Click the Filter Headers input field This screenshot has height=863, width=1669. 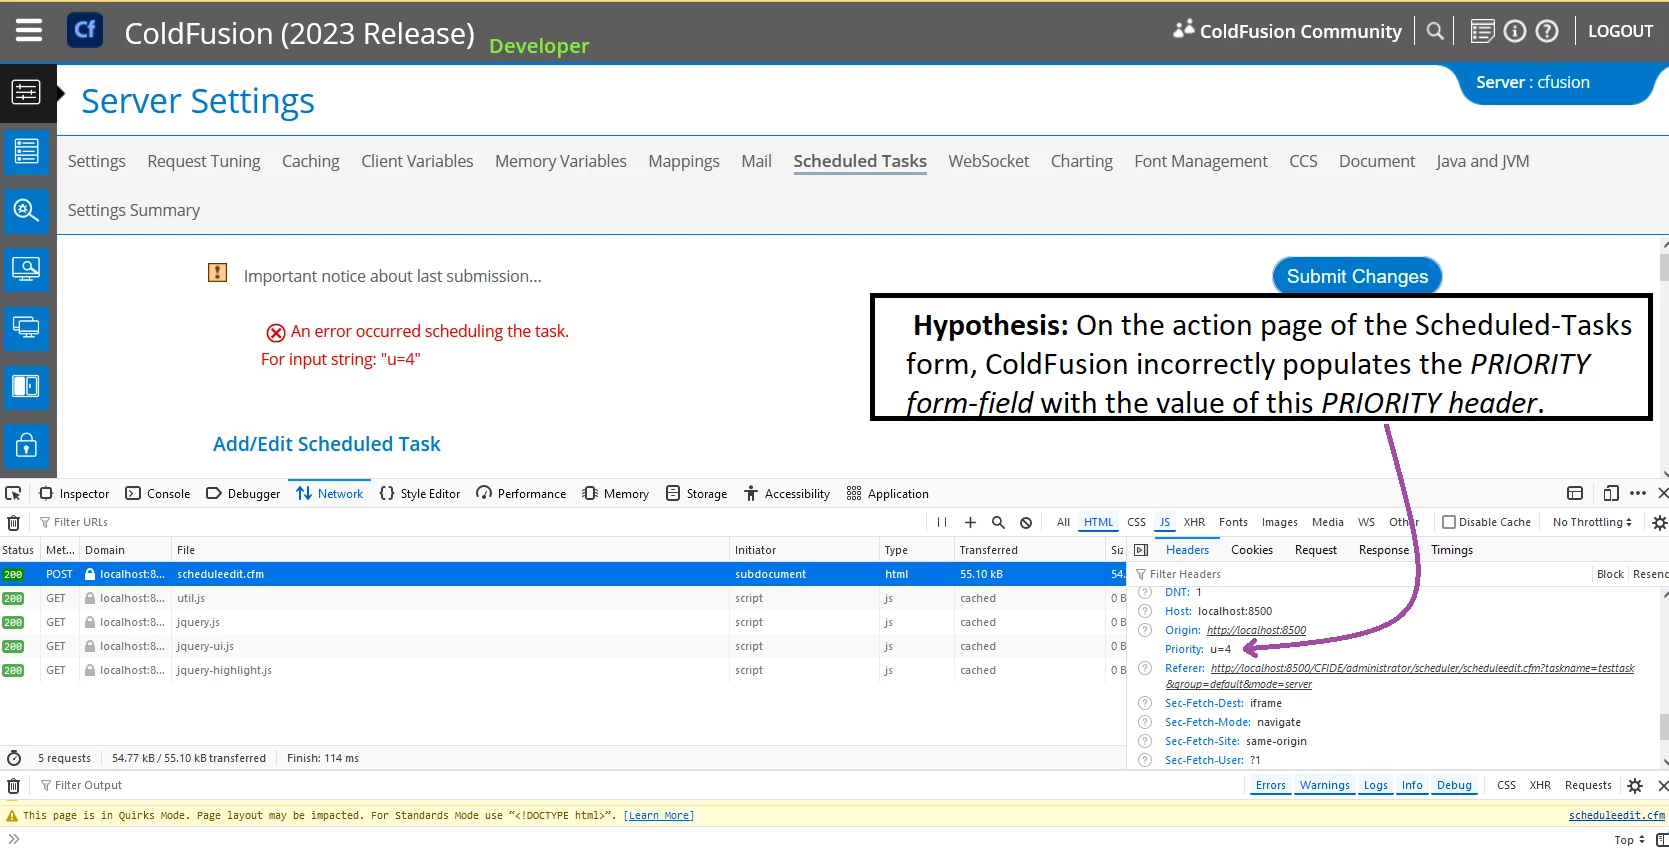(x=1360, y=574)
